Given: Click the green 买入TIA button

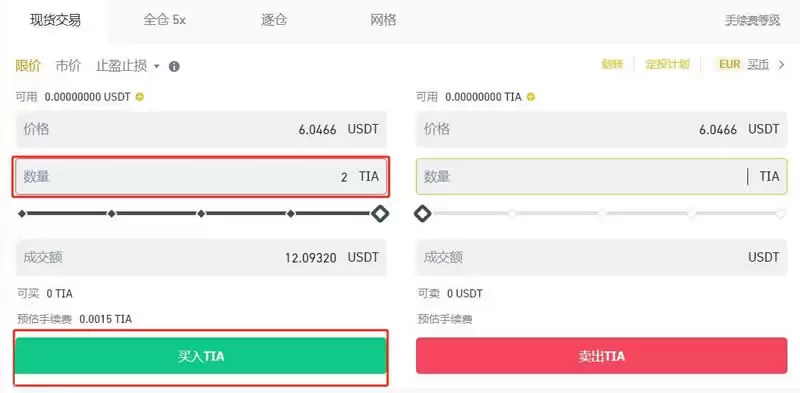Looking at the screenshot, I should coord(201,356).
